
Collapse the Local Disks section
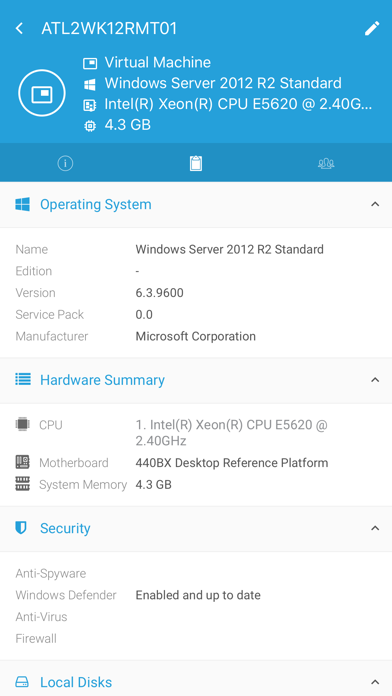click(375, 682)
